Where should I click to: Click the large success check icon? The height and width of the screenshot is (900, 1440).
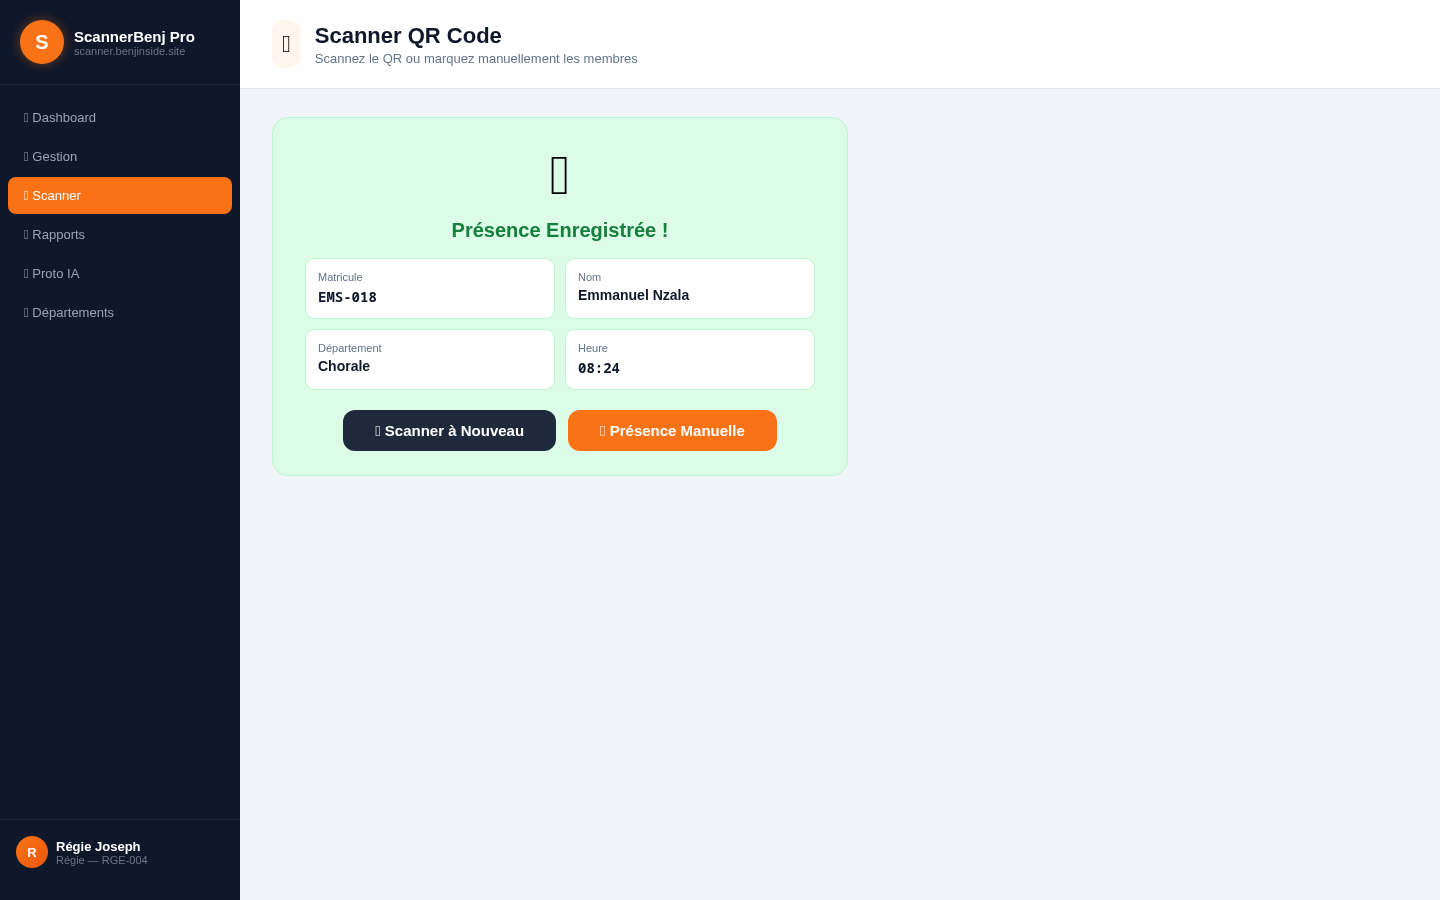coord(560,175)
